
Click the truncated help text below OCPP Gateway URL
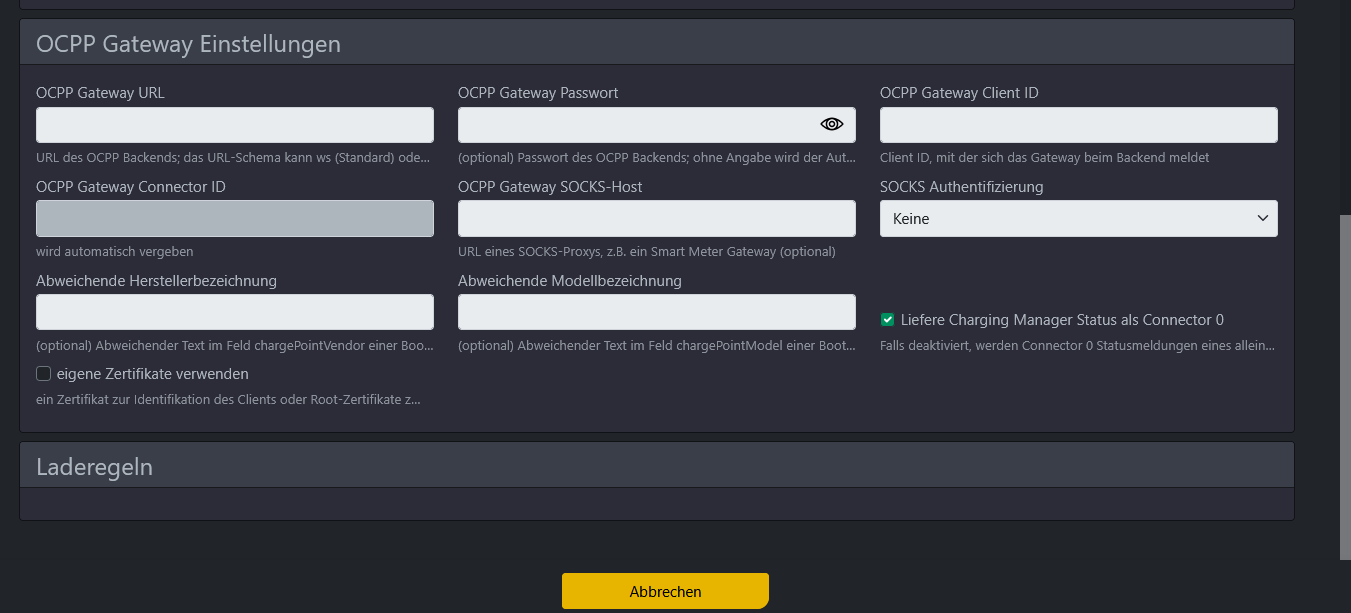234,158
